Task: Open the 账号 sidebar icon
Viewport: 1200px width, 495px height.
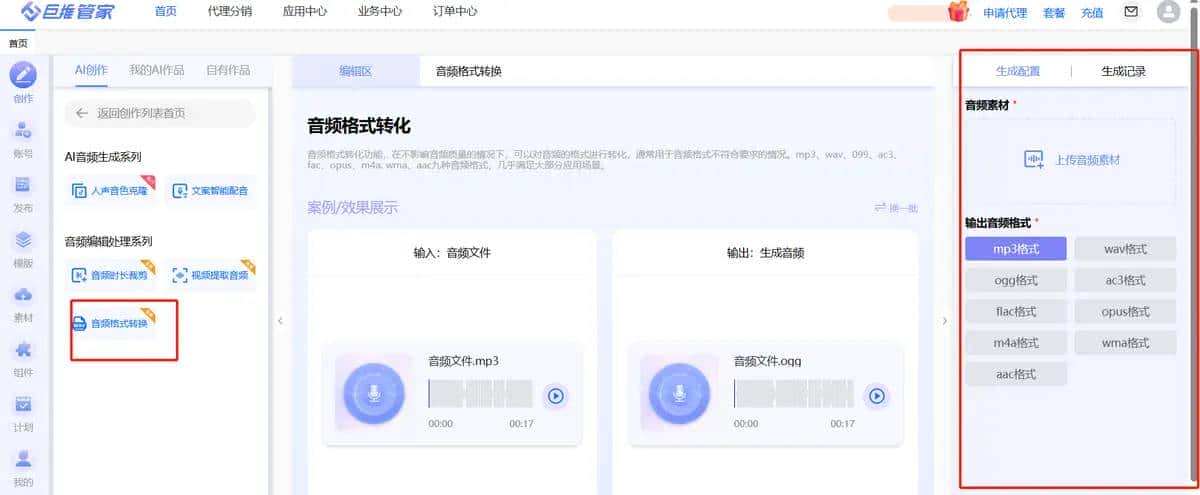Action: [x=23, y=131]
